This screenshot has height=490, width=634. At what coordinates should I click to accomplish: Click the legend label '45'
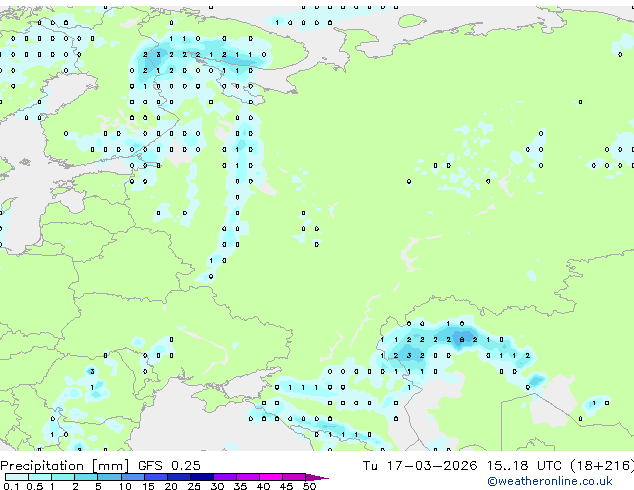pos(286,486)
